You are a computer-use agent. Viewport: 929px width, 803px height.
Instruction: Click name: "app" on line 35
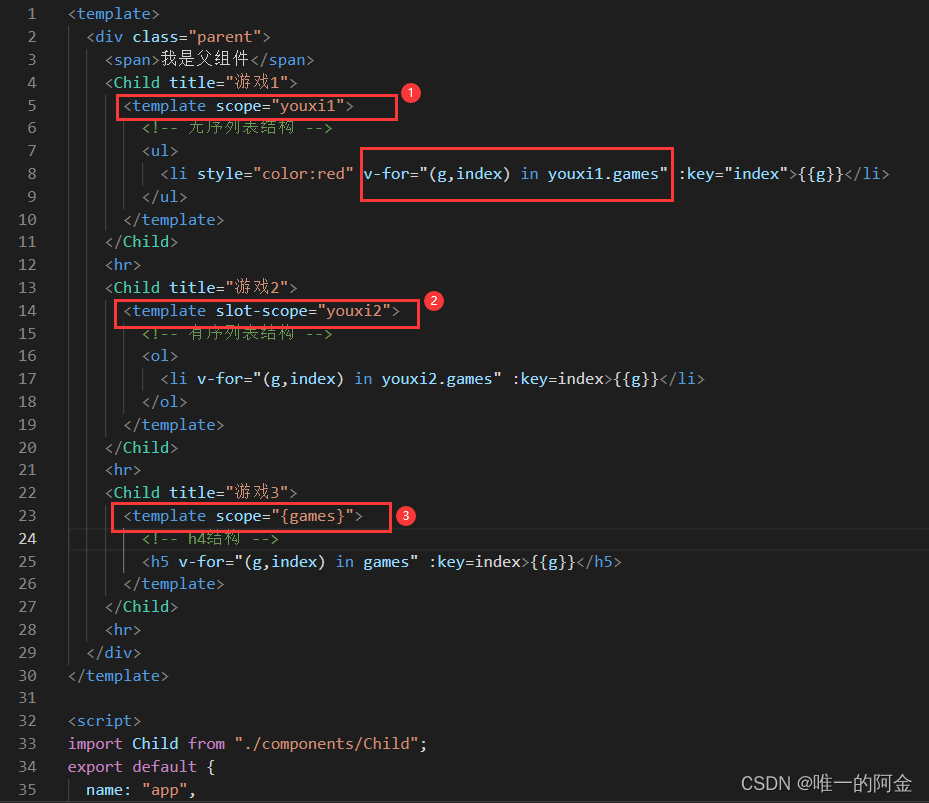[137, 790]
